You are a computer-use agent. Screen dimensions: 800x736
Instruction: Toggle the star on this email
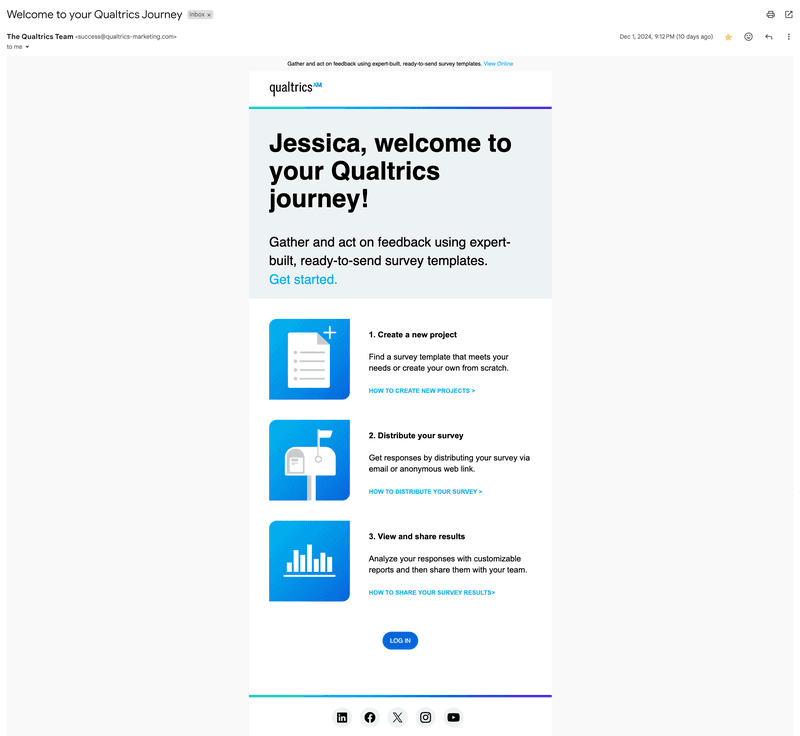coord(728,37)
